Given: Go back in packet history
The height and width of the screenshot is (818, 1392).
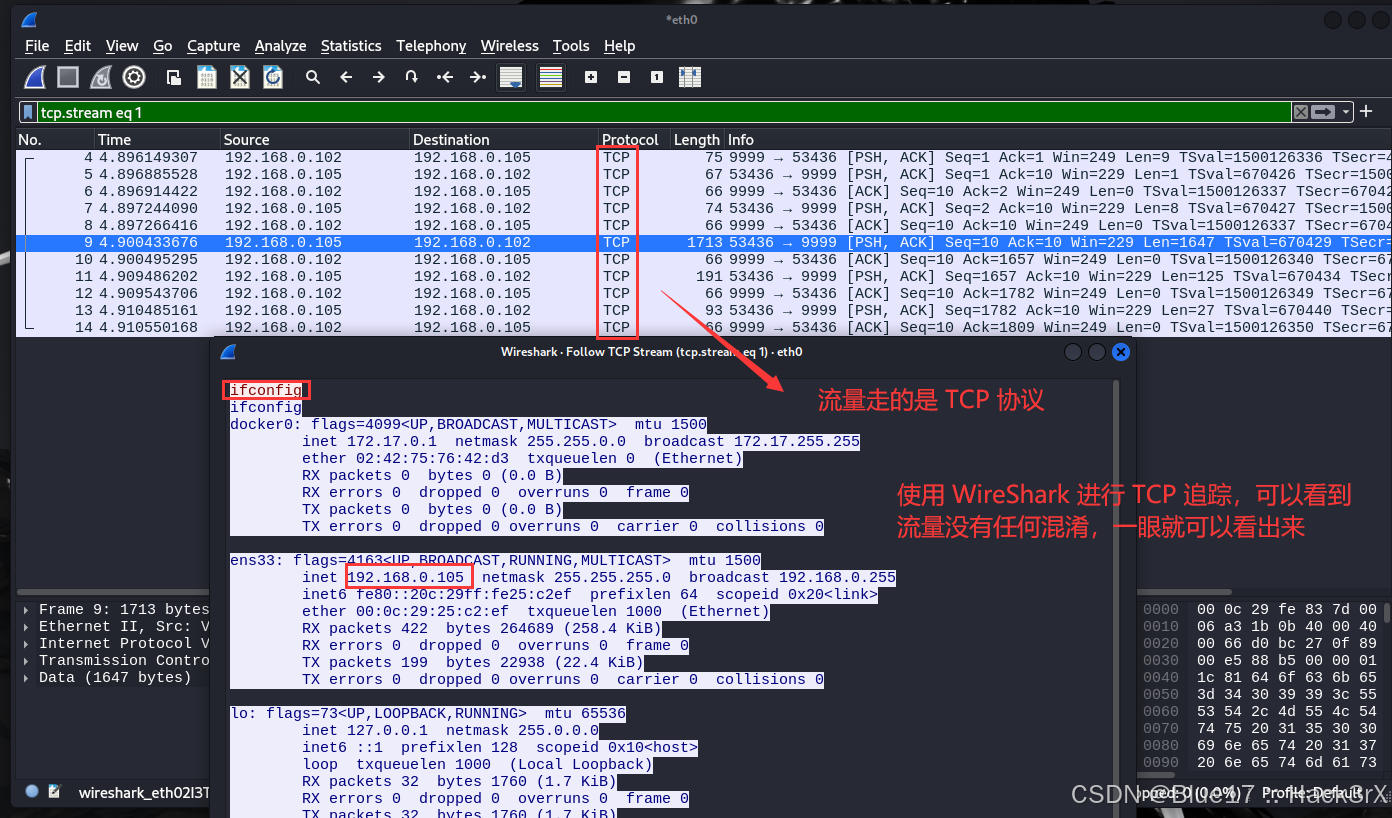Looking at the screenshot, I should 346,77.
